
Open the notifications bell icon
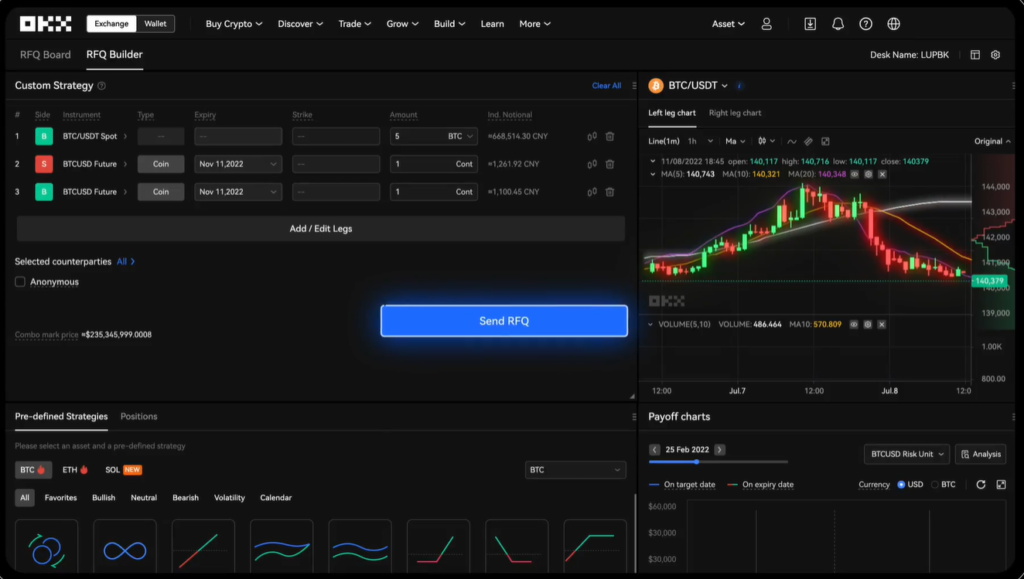point(838,24)
